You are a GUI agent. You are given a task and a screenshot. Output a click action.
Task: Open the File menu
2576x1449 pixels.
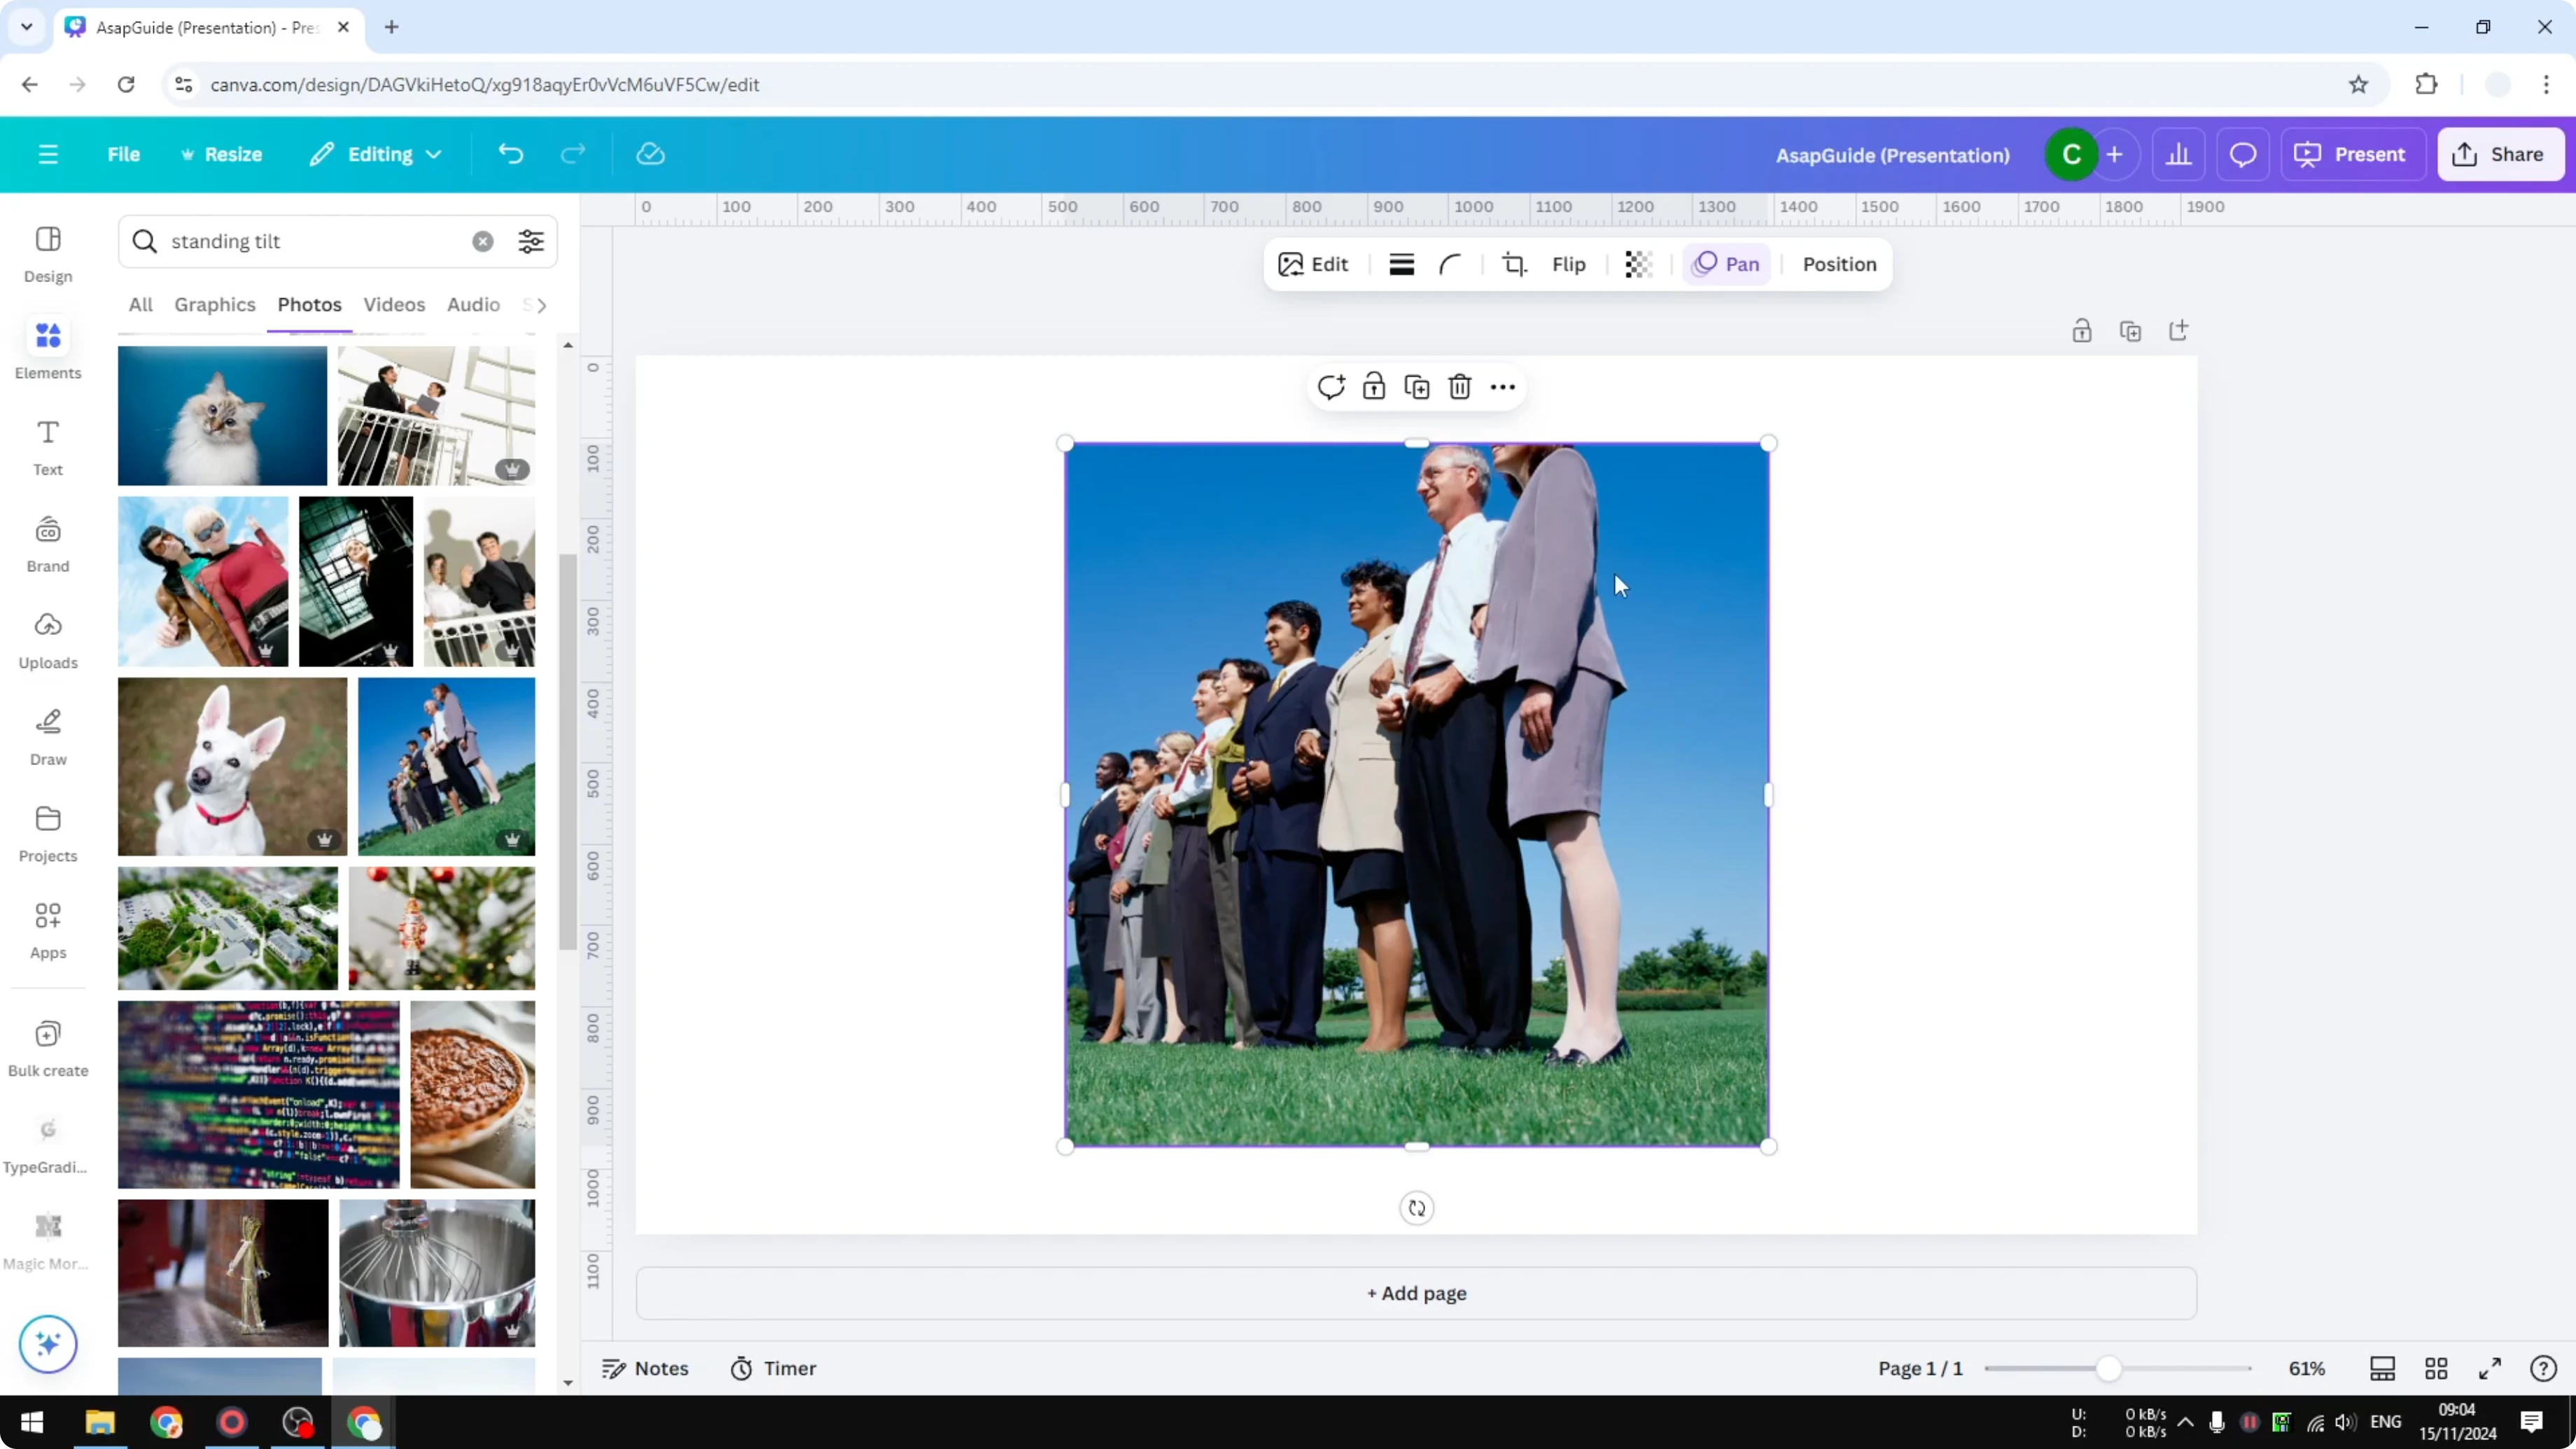tap(124, 154)
